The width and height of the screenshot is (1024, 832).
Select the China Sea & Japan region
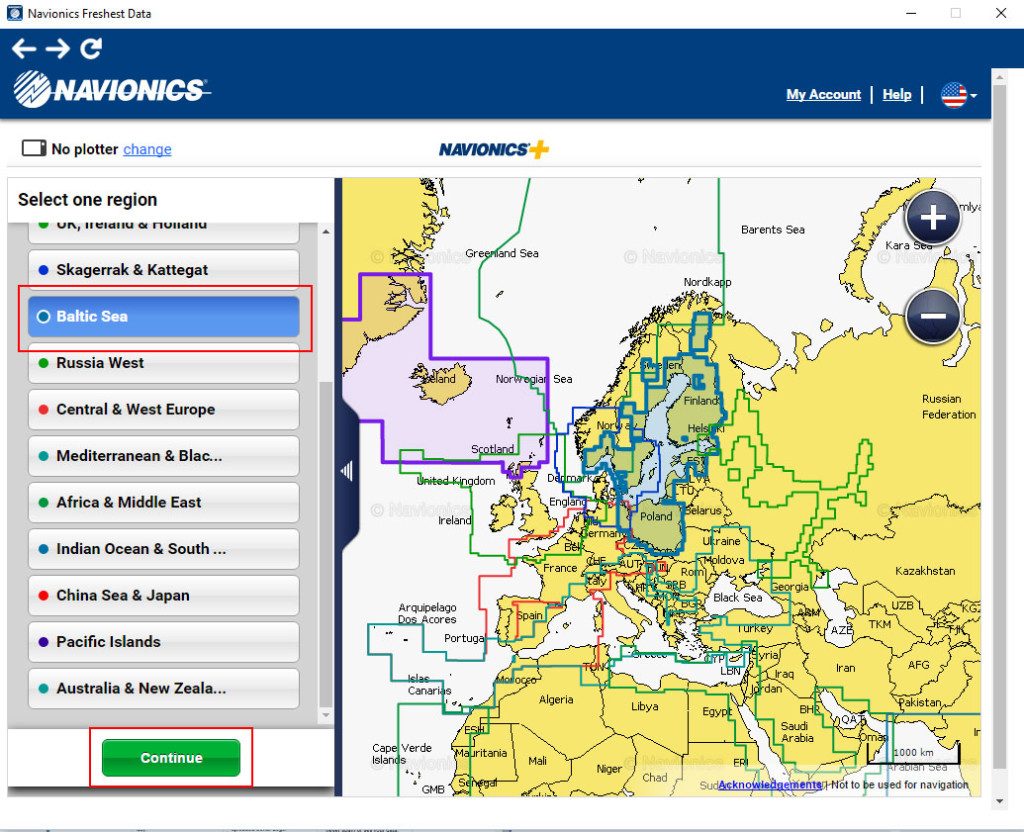tap(164, 596)
